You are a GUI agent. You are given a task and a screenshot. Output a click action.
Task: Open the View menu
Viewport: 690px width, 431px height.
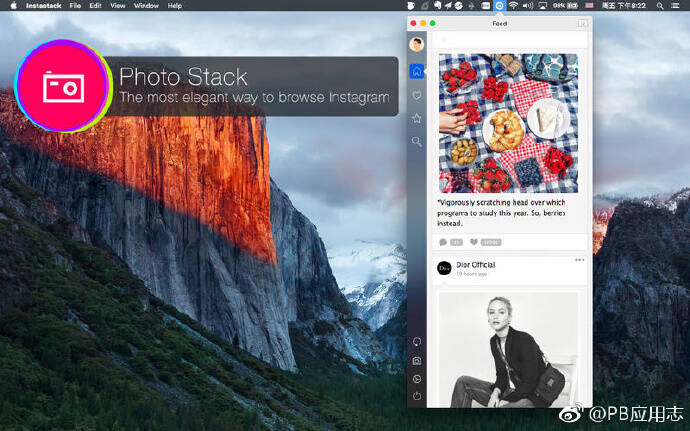[x=117, y=6]
